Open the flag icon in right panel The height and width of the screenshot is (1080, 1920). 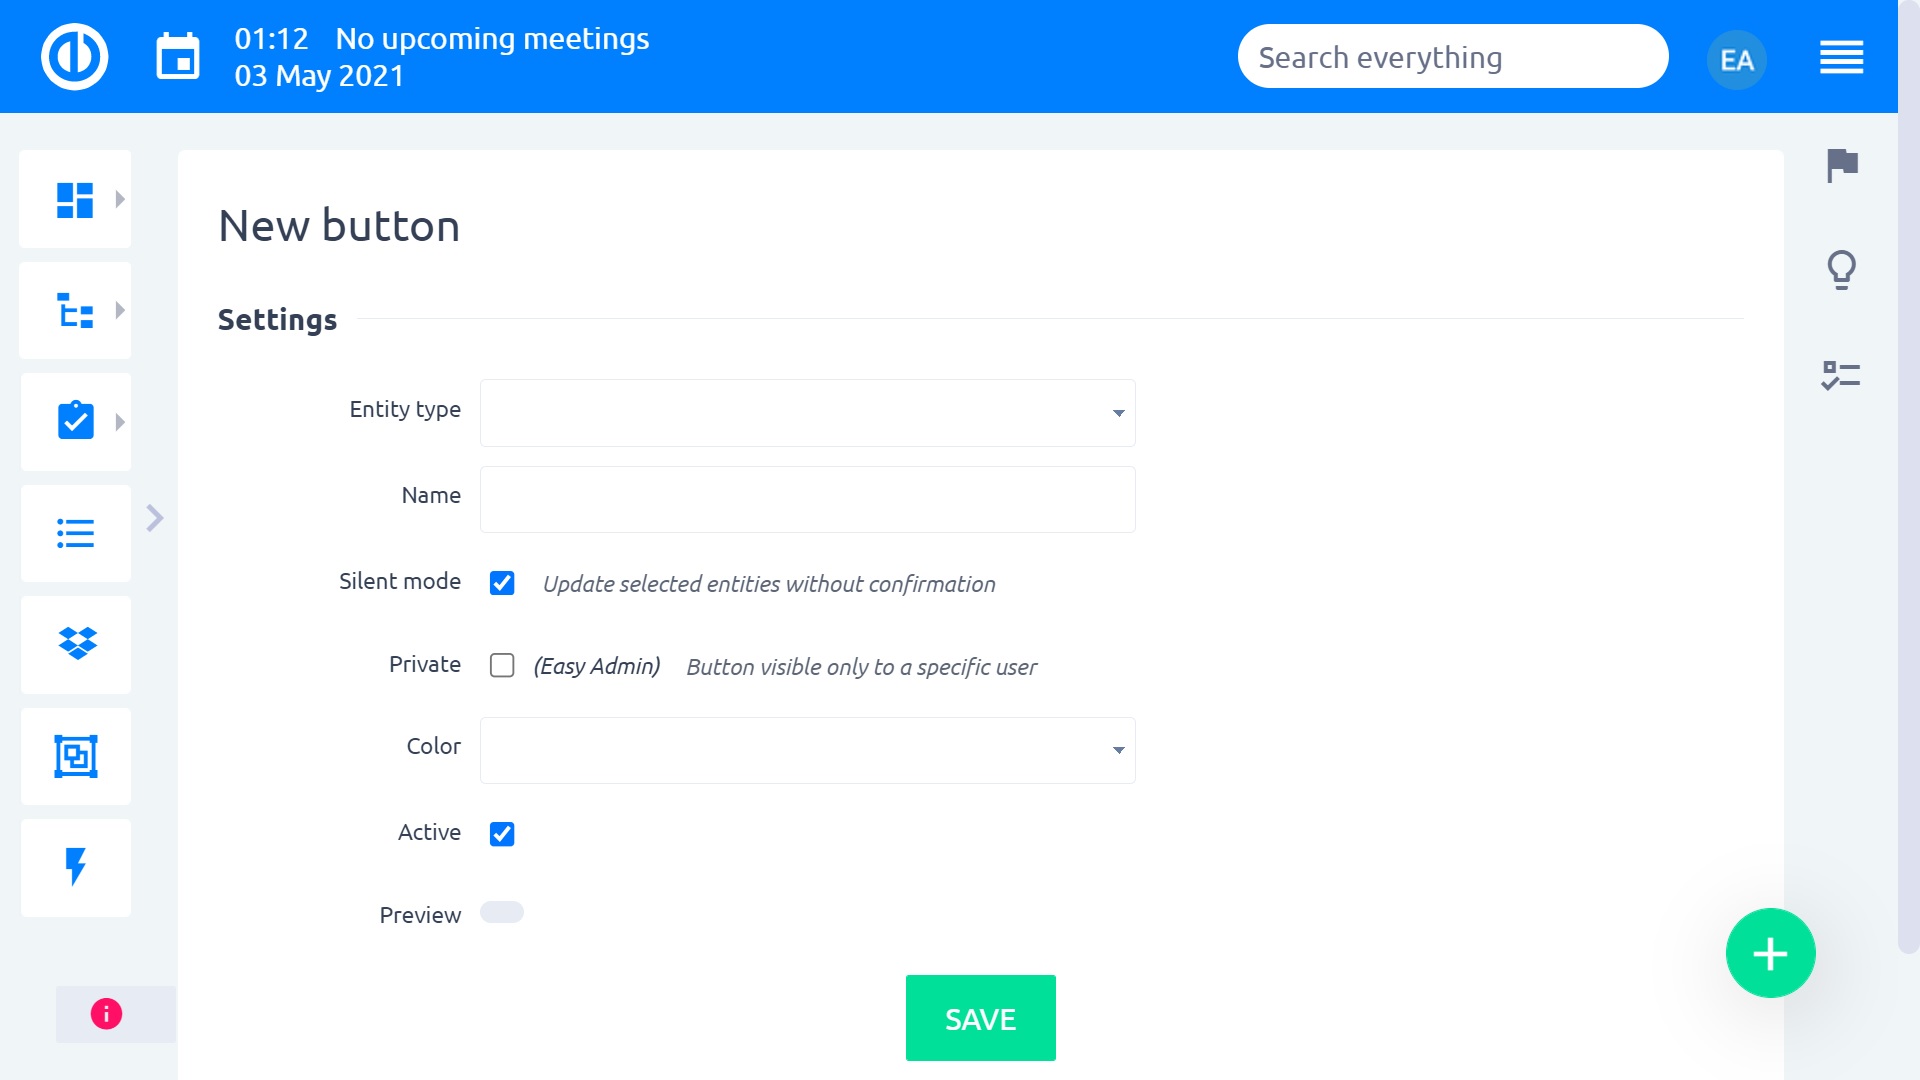point(1842,165)
